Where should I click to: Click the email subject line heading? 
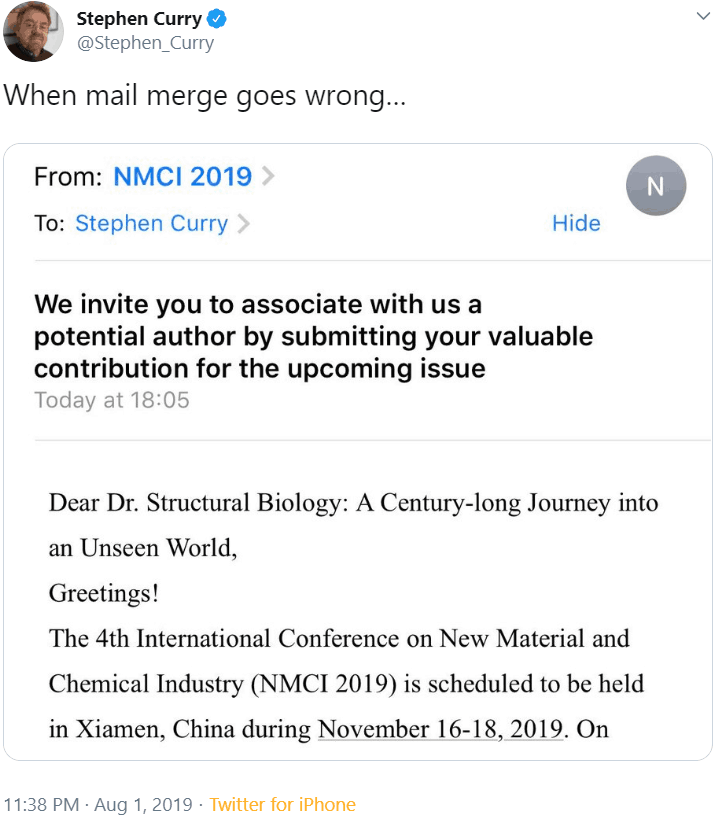tap(313, 336)
